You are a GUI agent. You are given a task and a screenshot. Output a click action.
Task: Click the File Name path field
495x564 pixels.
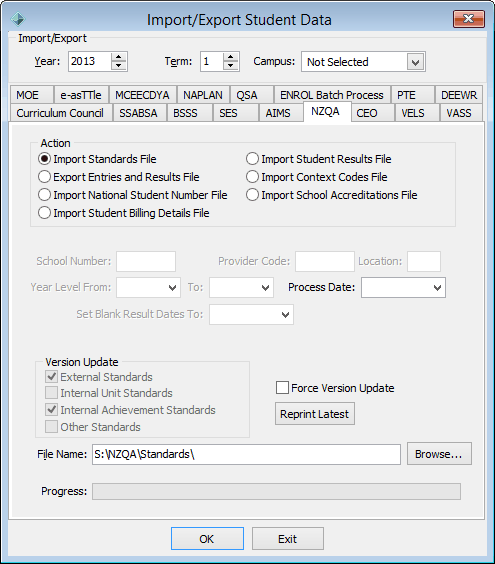(x=246, y=454)
